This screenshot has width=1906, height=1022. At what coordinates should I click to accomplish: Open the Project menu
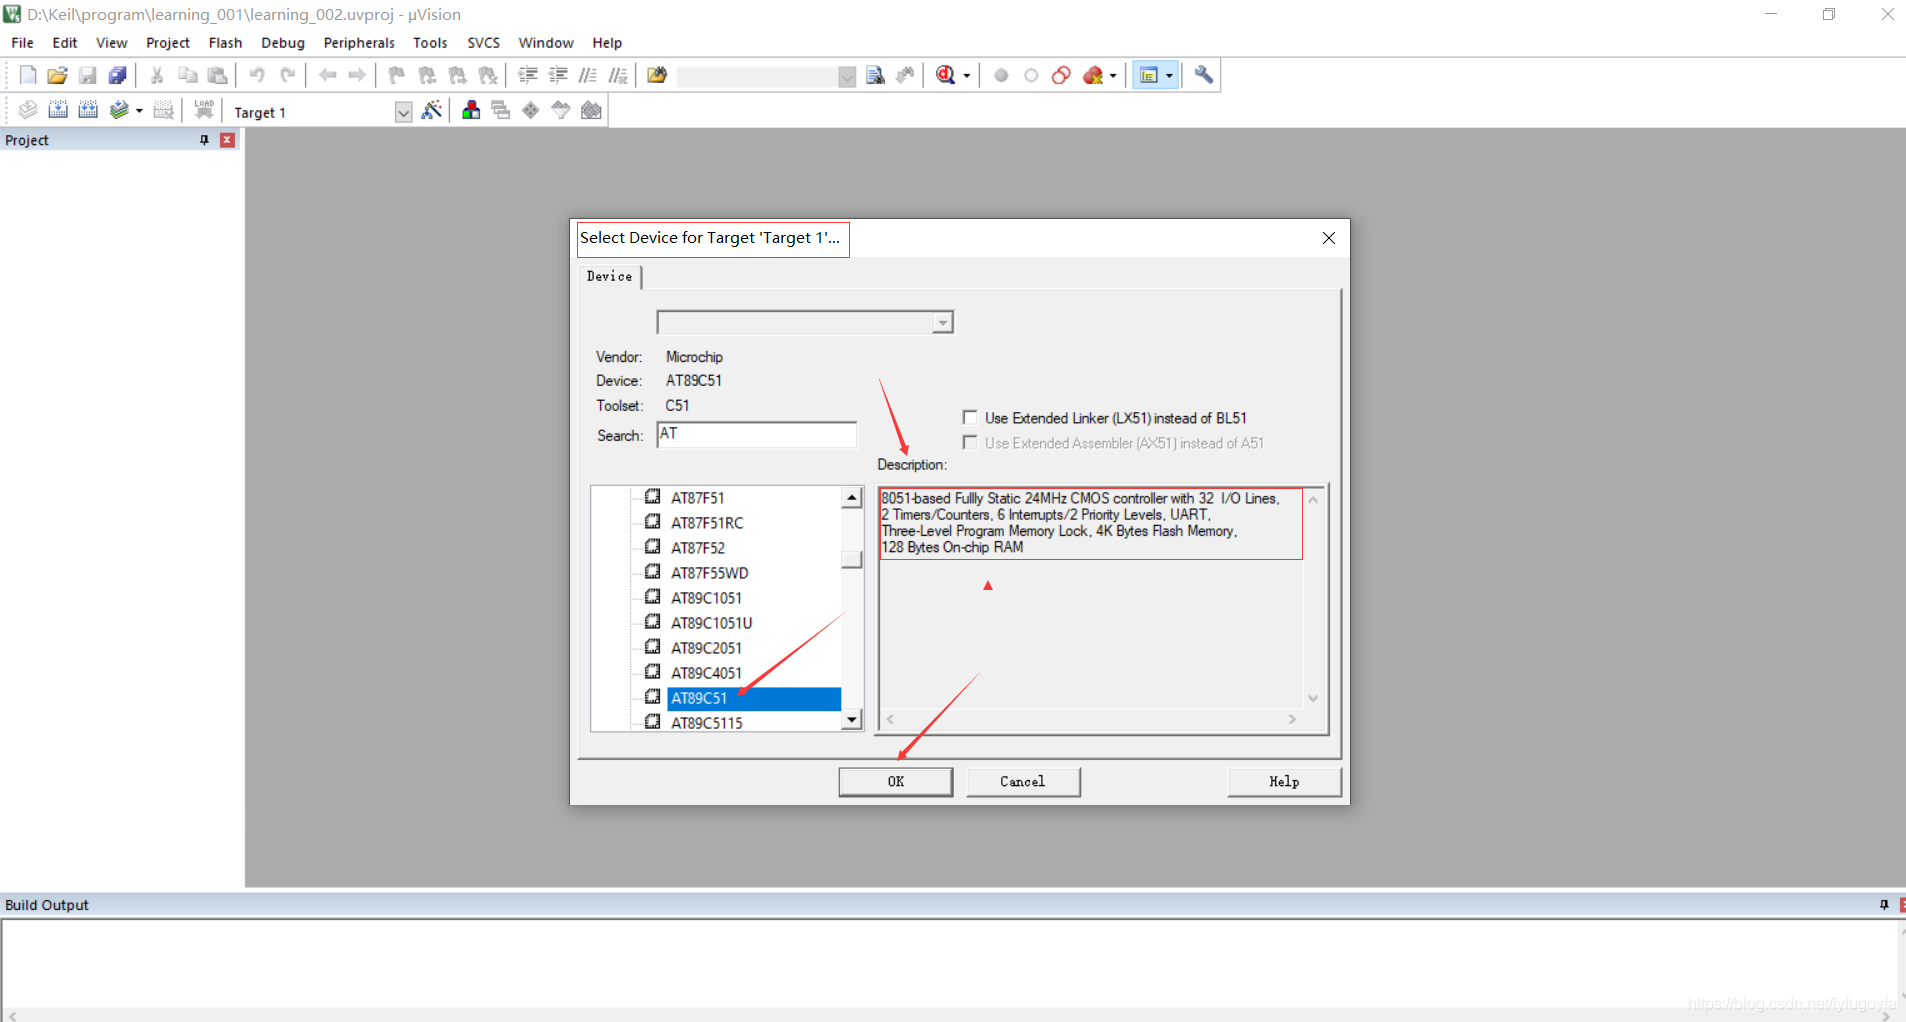pos(168,43)
